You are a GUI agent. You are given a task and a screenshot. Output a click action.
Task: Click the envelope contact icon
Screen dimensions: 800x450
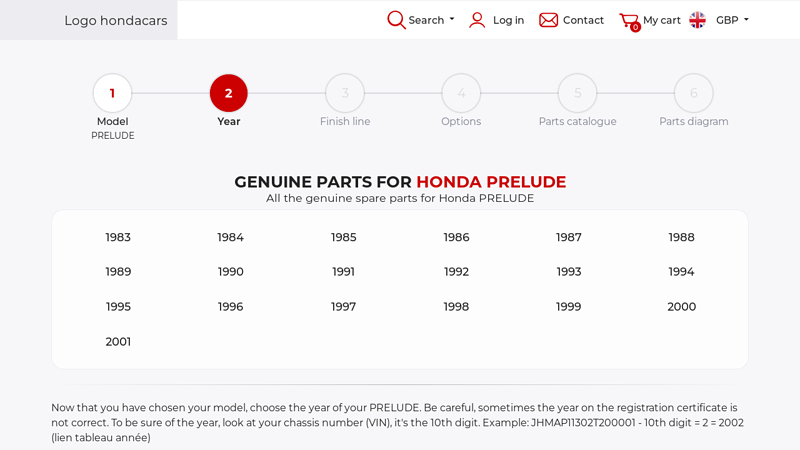[x=548, y=20]
